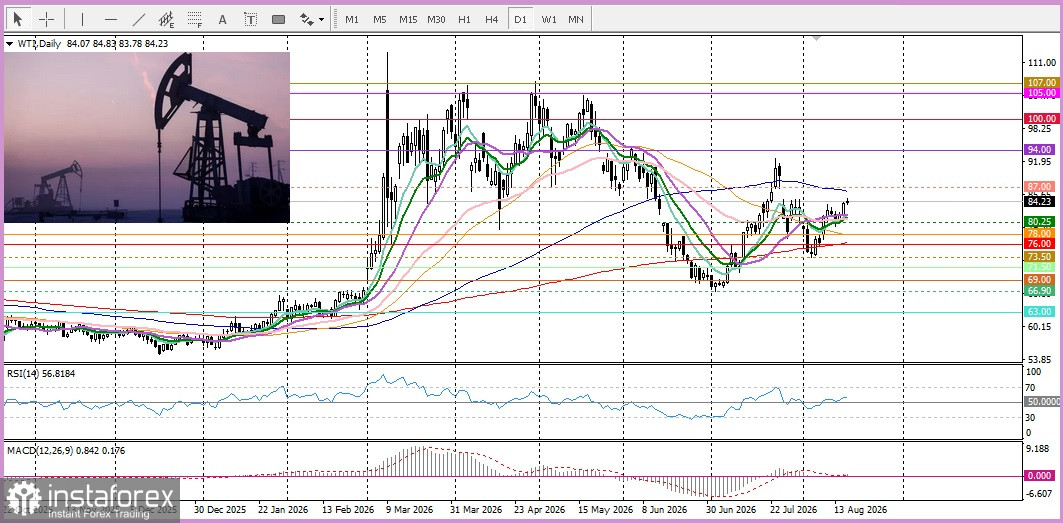Click the active D1 timeframe button
The image size is (1063, 523).
520,19
